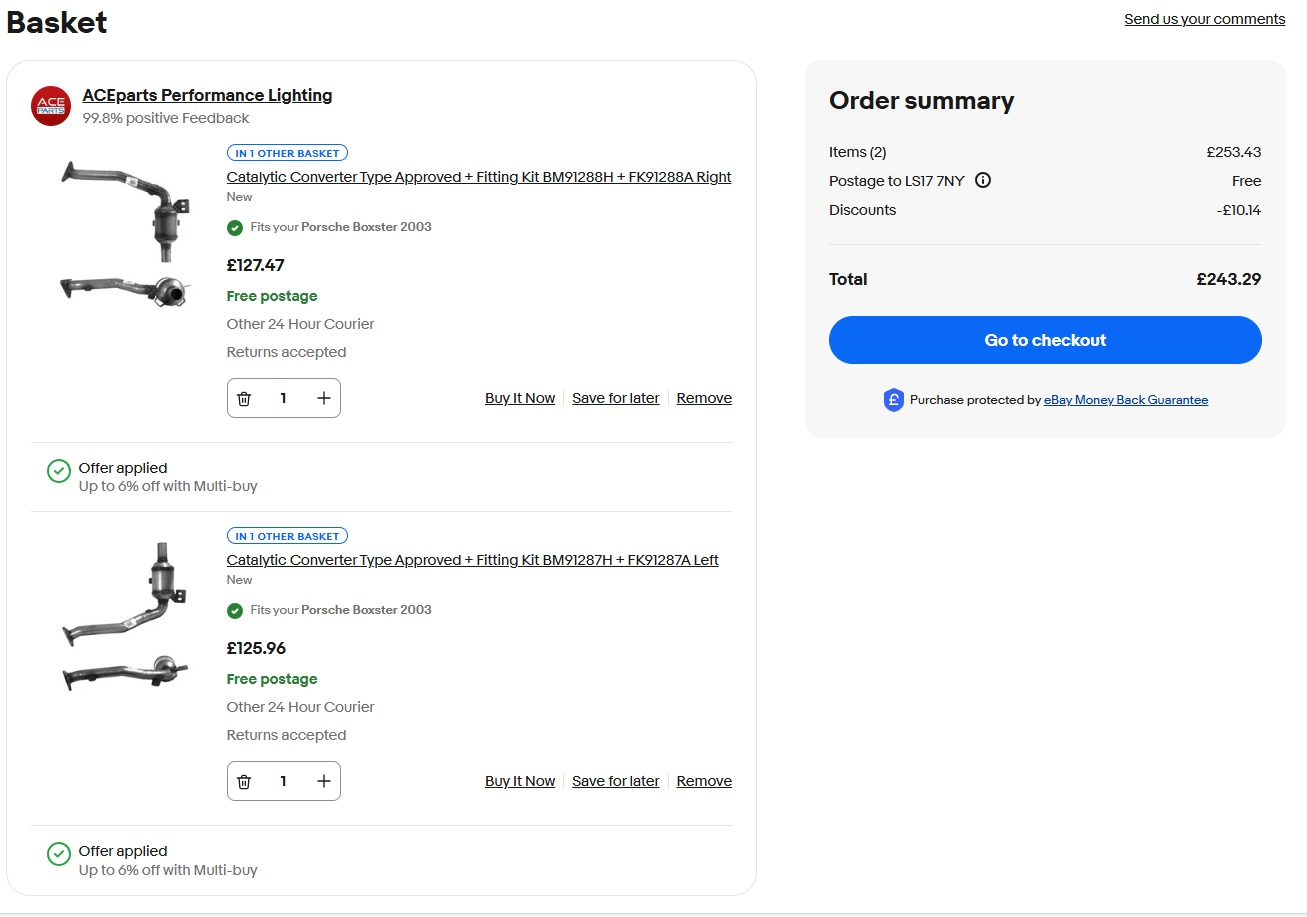The width and height of the screenshot is (1307, 917).
Task: Open the ACEparts Performance Lighting seller page
Action: pos(207,96)
